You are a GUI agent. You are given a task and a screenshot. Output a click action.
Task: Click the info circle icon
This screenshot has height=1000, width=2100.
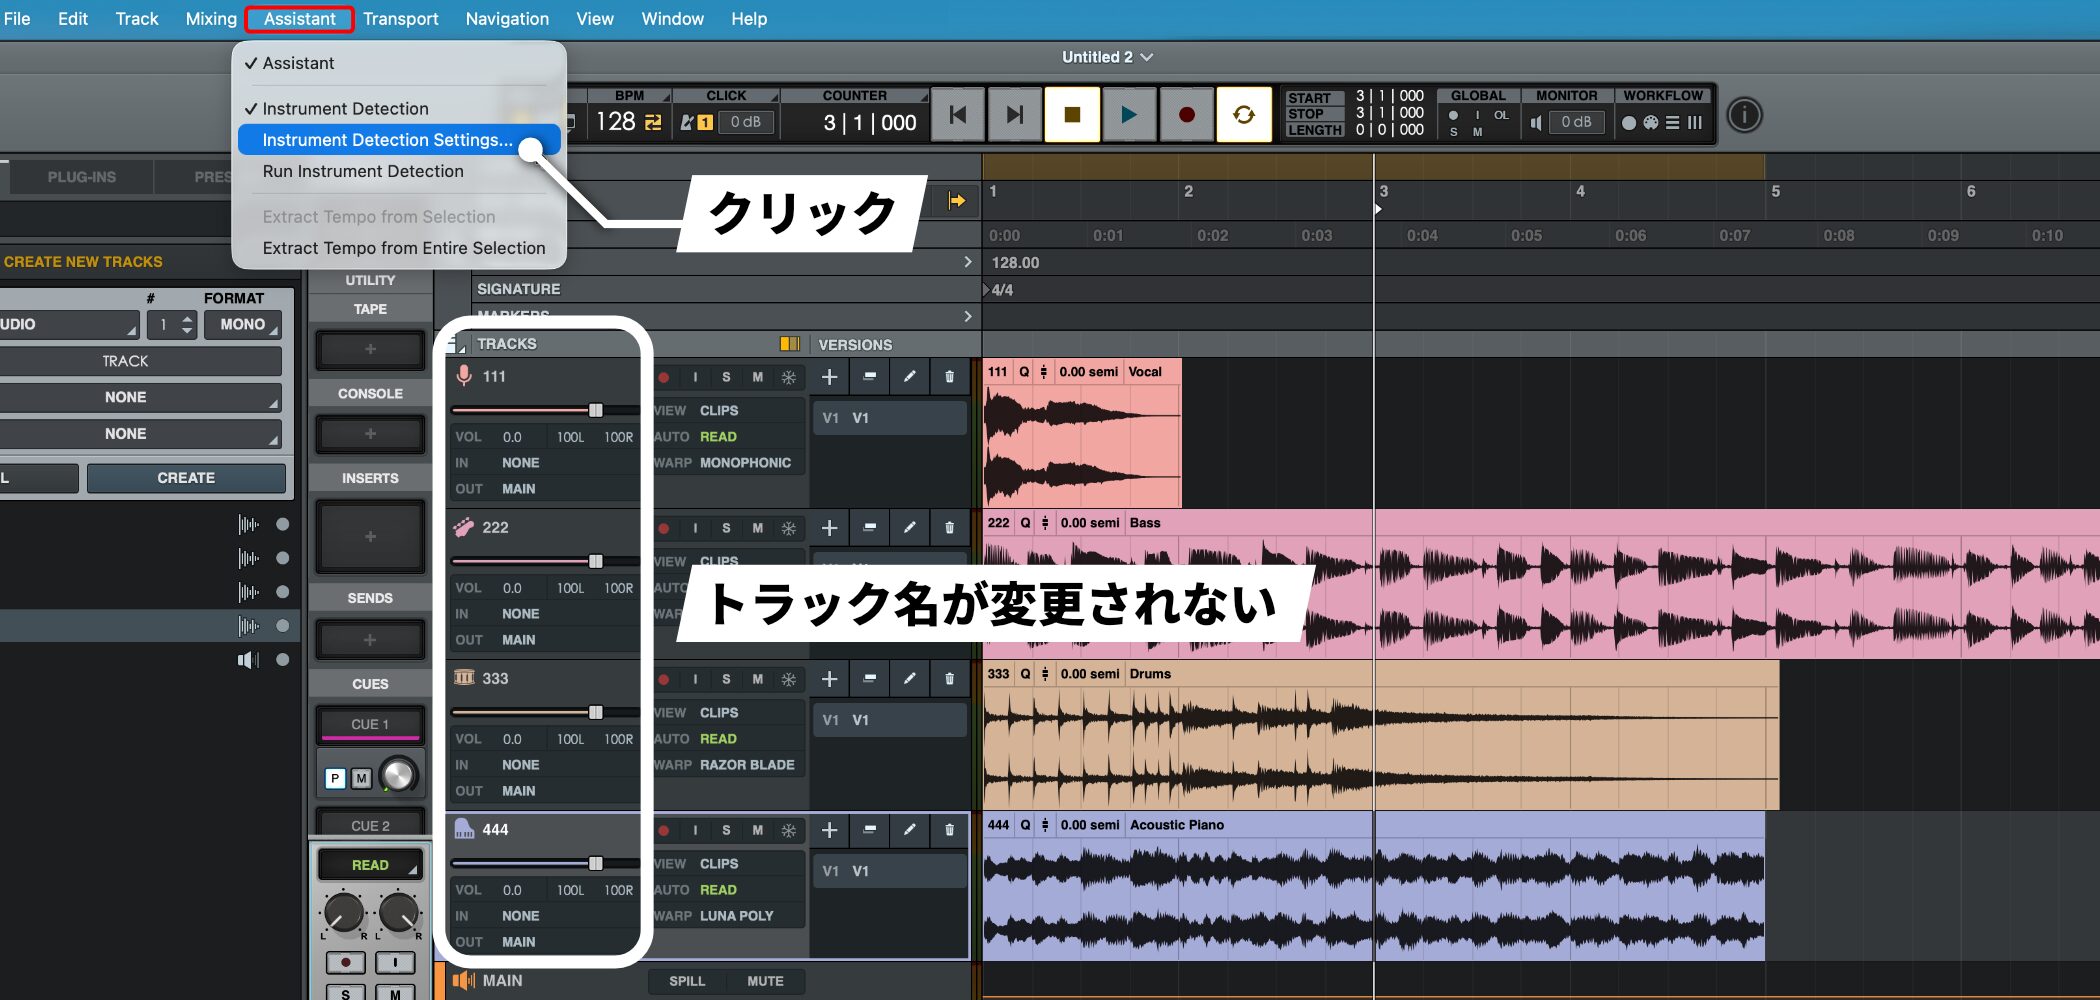click(x=1744, y=115)
